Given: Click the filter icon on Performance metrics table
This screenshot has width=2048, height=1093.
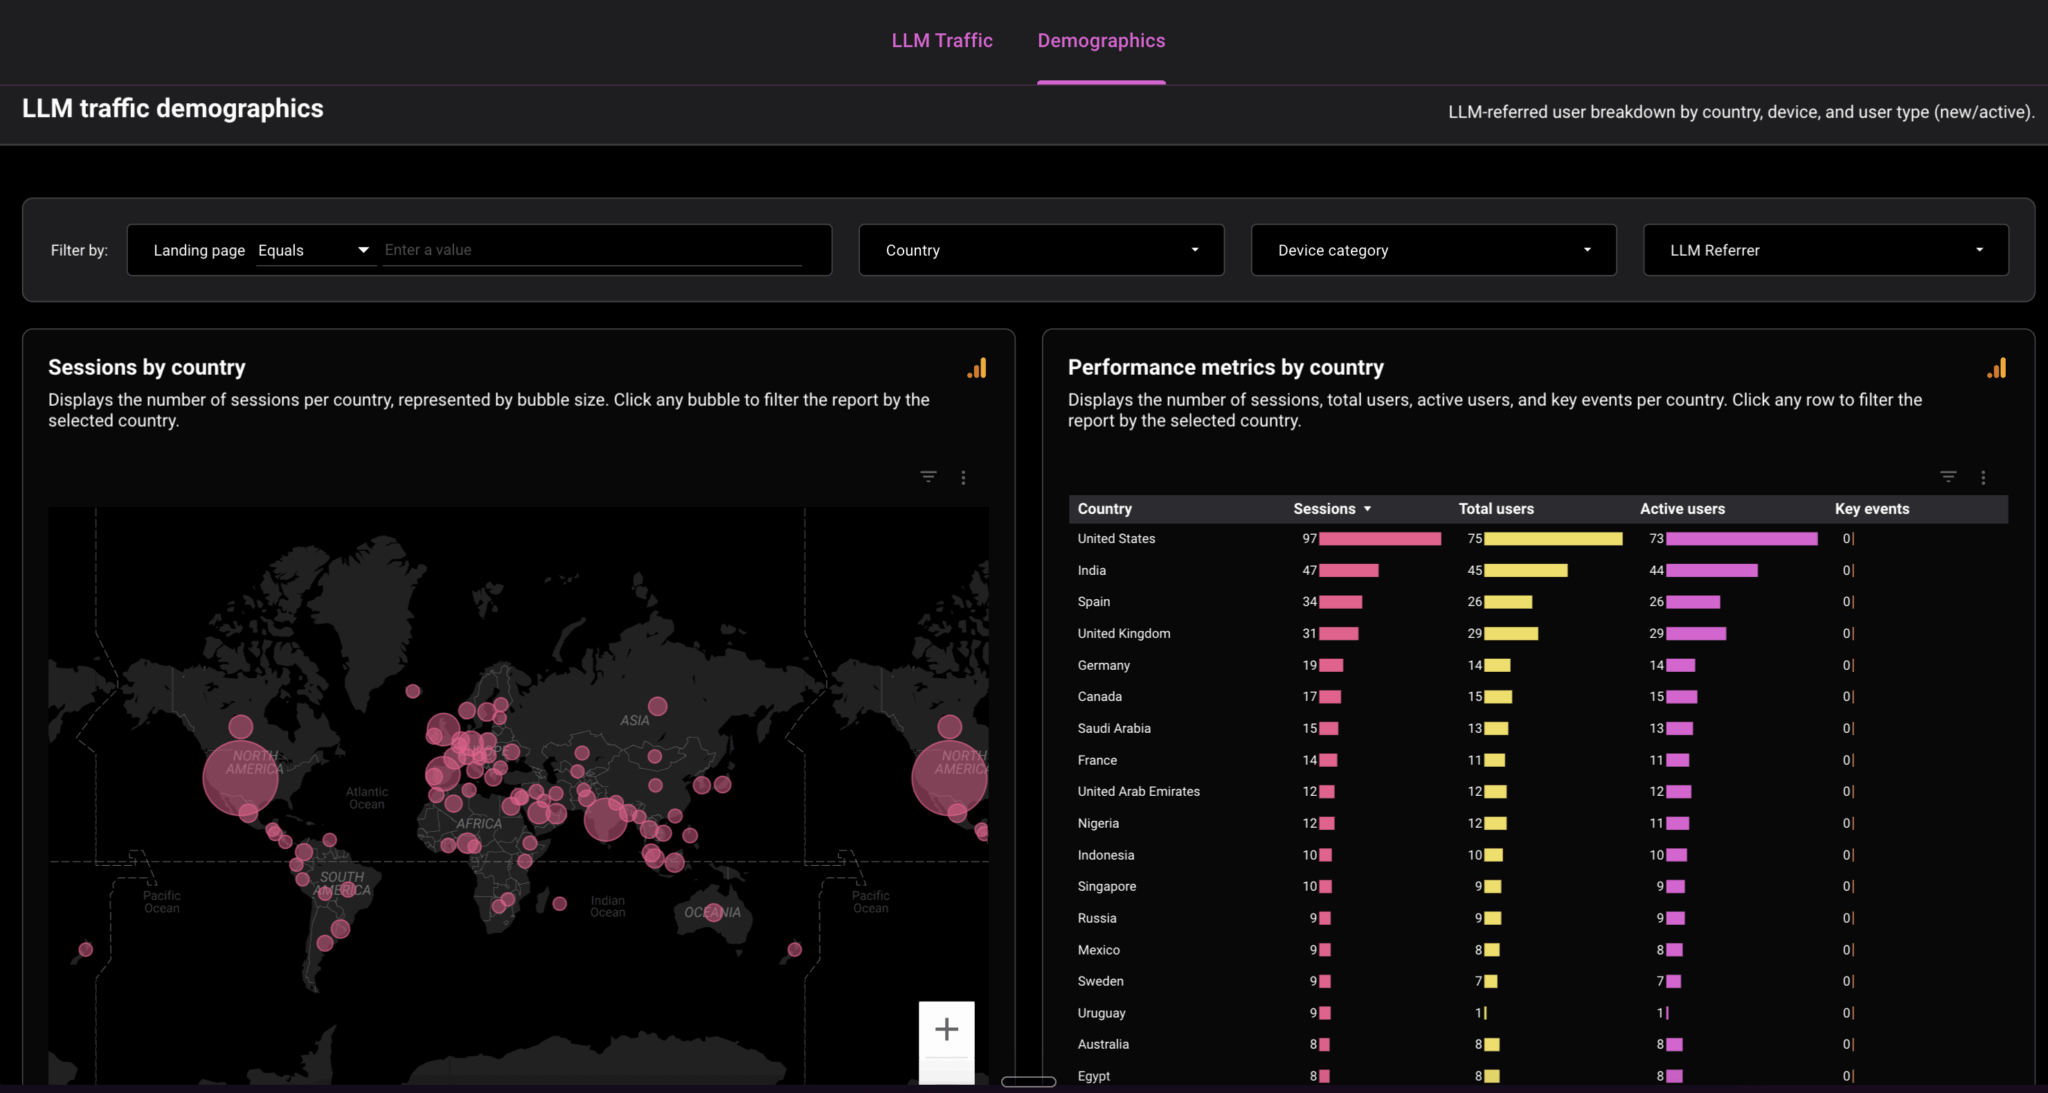Looking at the screenshot, I should click(1948, 477).
